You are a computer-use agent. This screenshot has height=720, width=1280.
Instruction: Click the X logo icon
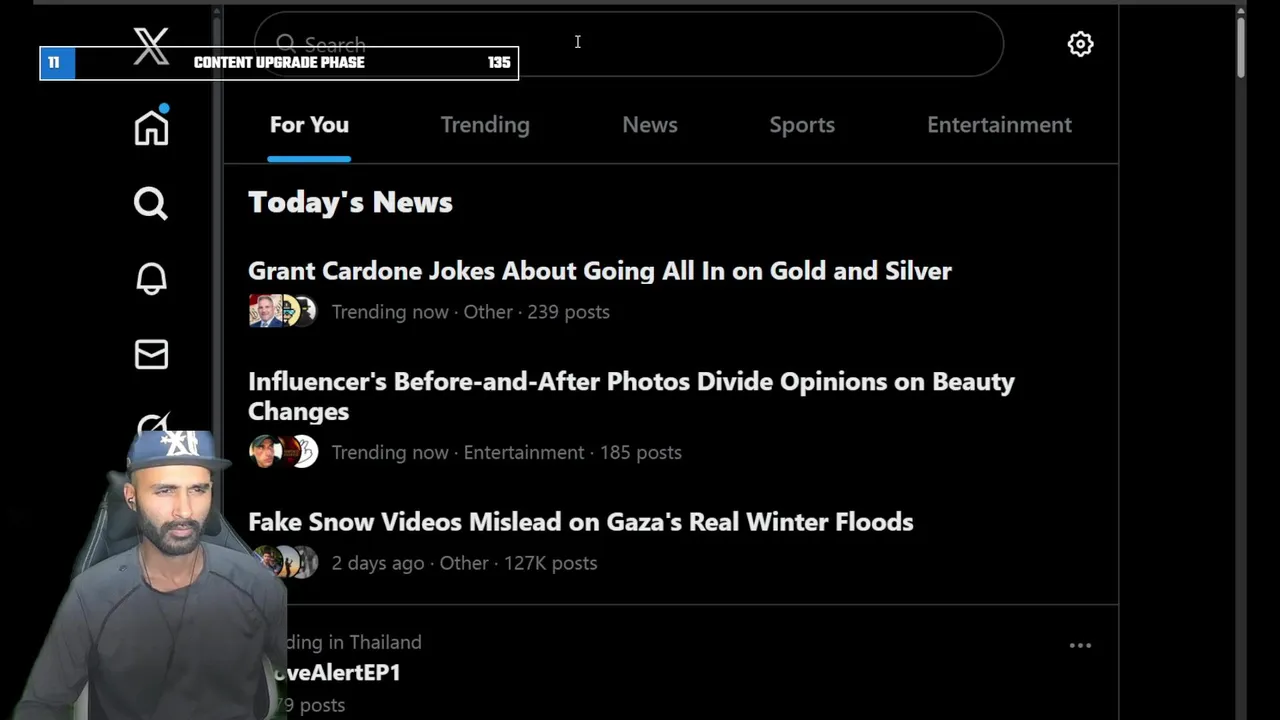pyautogui.click(x=152, y=46)
